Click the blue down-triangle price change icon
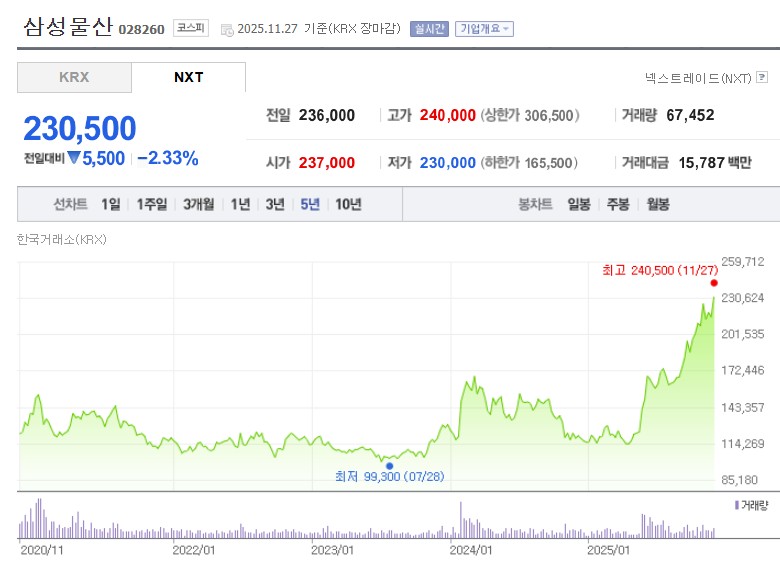Viewport: 780px width, 577px height. [74, 158]
